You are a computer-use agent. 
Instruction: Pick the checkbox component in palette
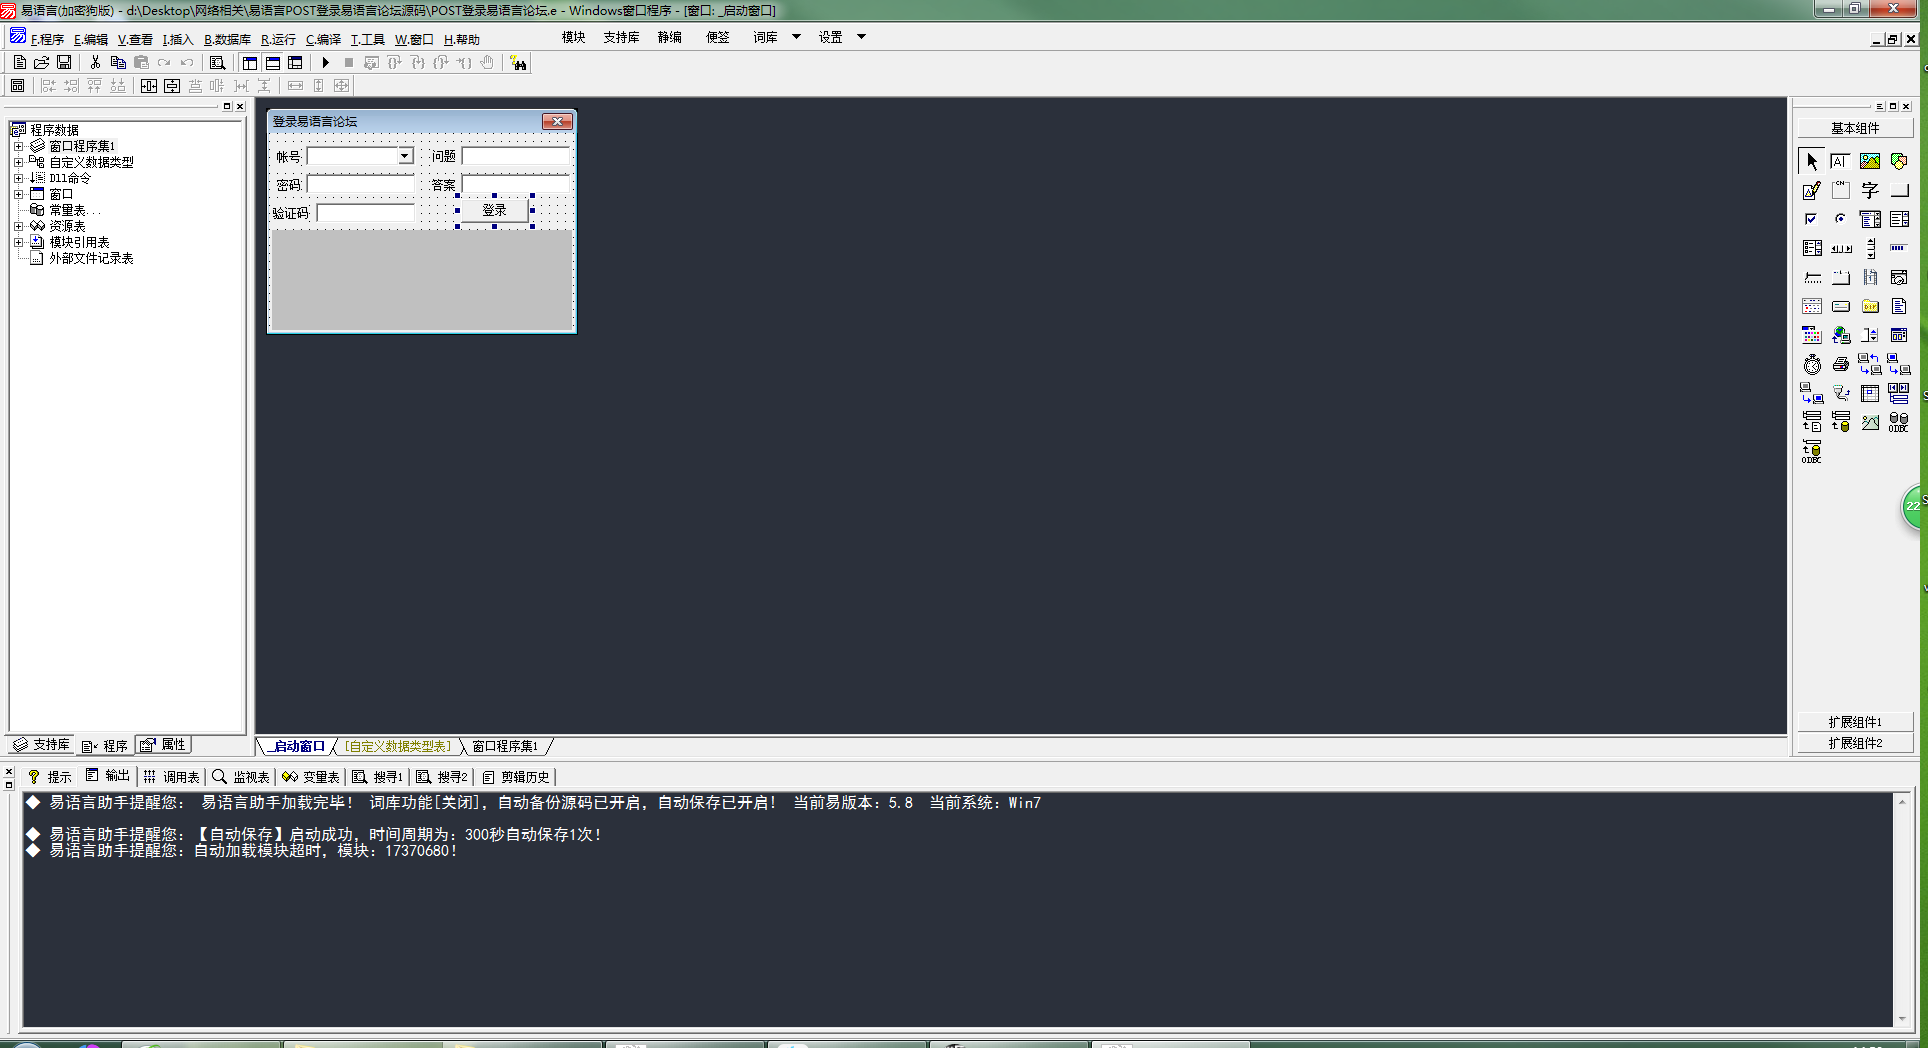tap(1811, 219)
